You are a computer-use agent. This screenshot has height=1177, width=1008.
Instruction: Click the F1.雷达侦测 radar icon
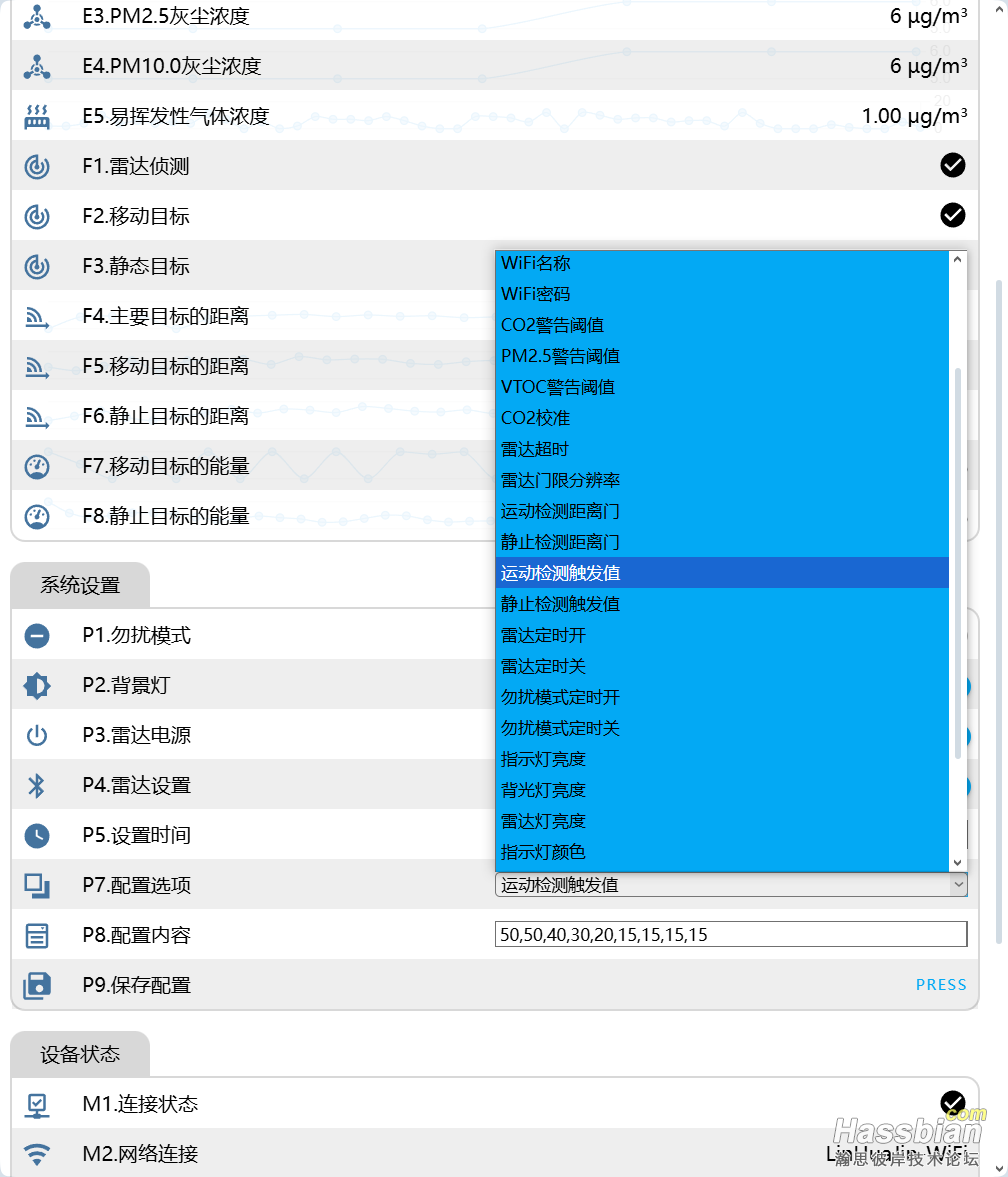click(37, 166)
